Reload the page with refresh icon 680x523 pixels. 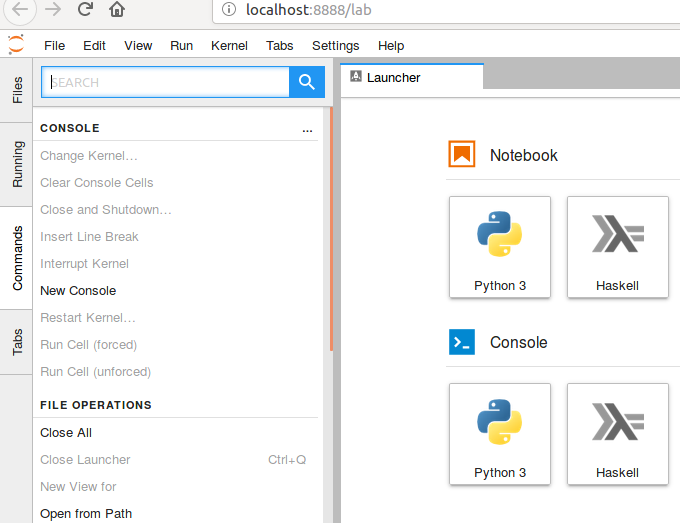point(85,9)
